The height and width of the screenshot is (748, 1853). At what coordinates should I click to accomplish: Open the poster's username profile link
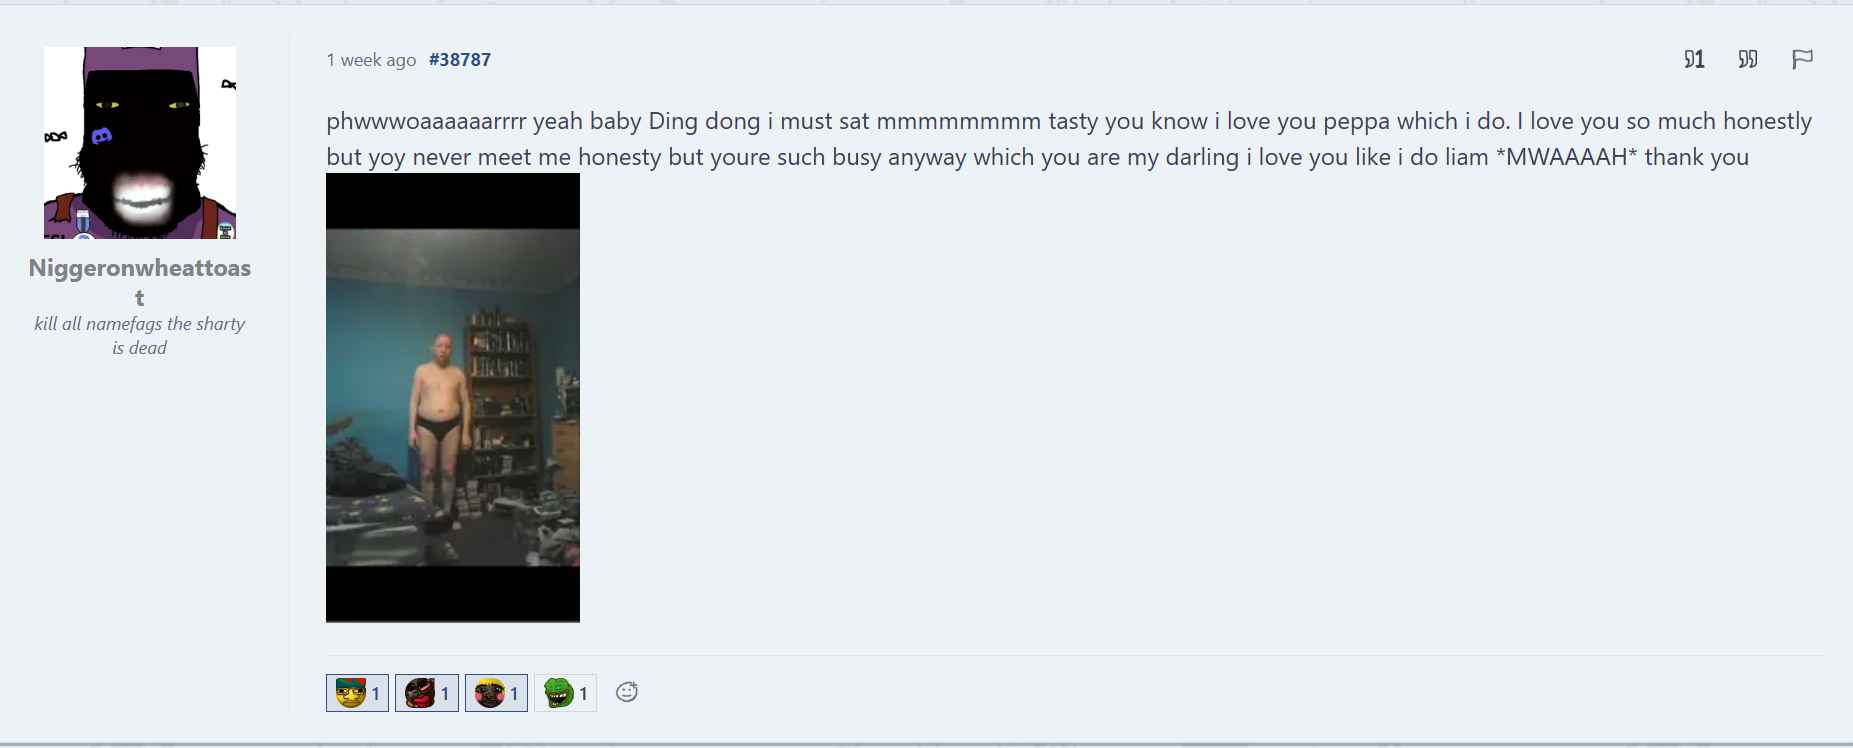coord(140,282)
